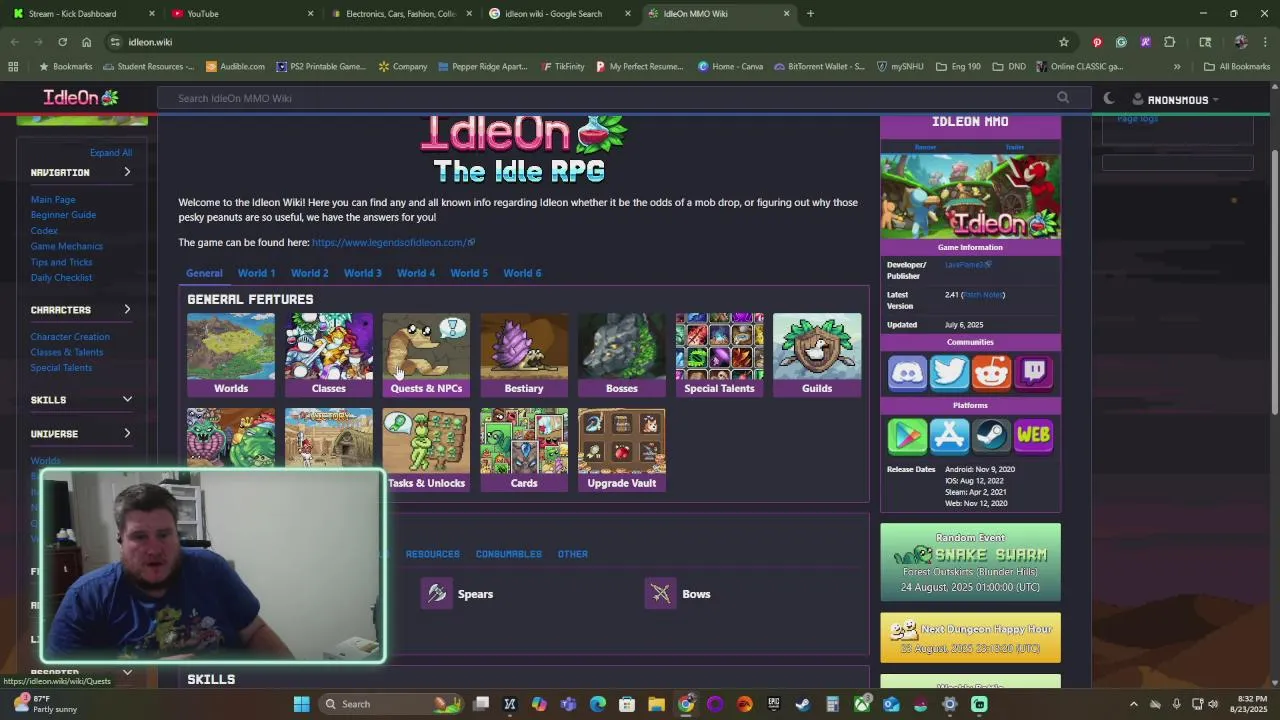Open the Spears weapon icon

point(437,594)
